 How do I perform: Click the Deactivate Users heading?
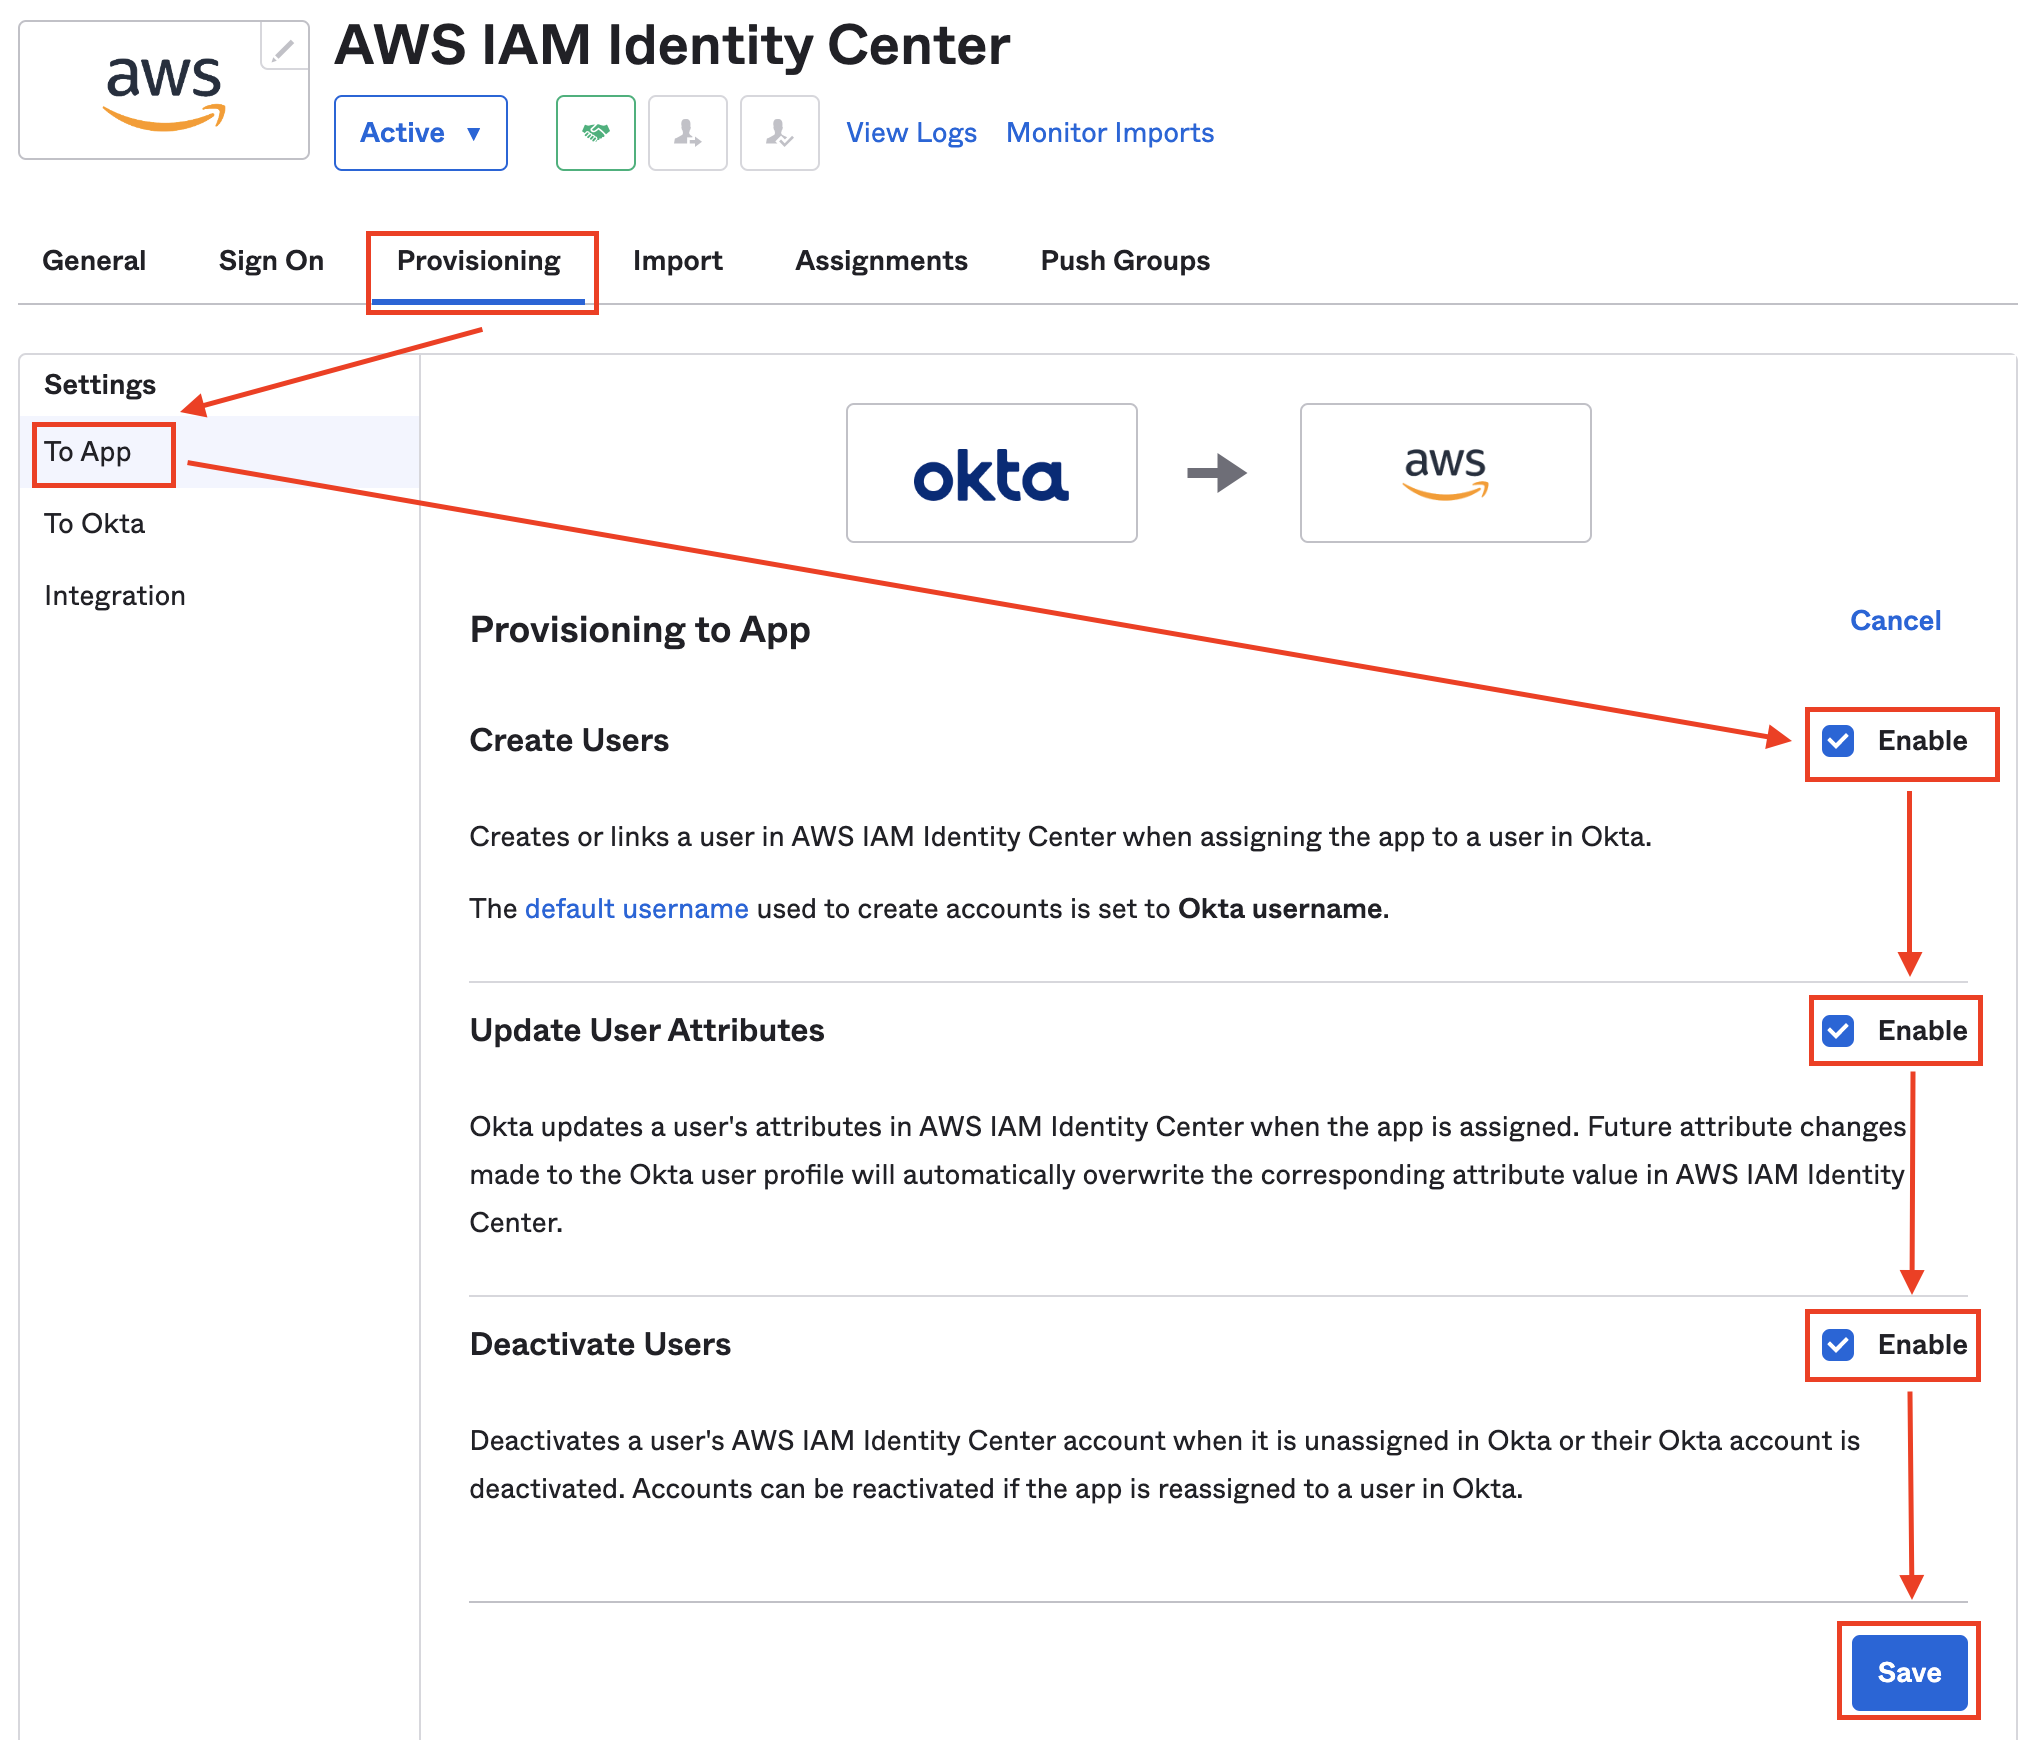pos(600,1345)
